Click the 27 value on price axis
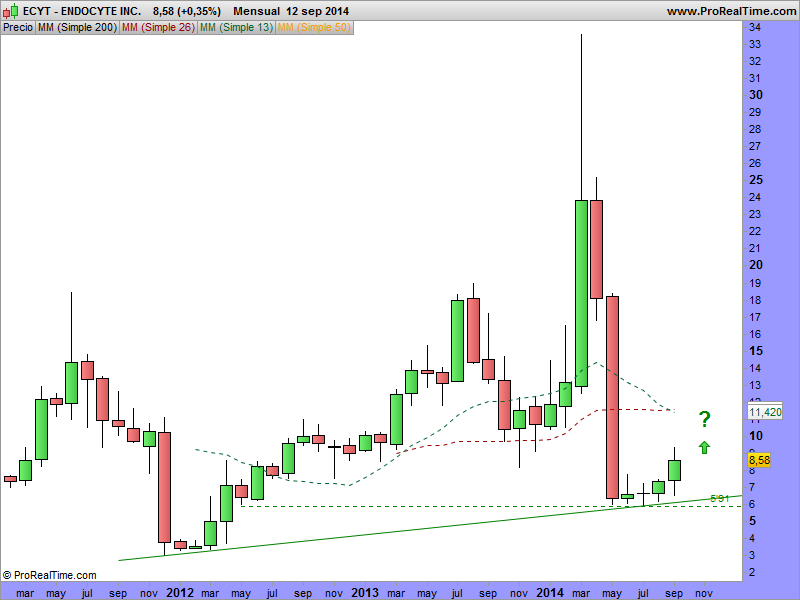Screen dimensions: 800x600 point(755,146)
